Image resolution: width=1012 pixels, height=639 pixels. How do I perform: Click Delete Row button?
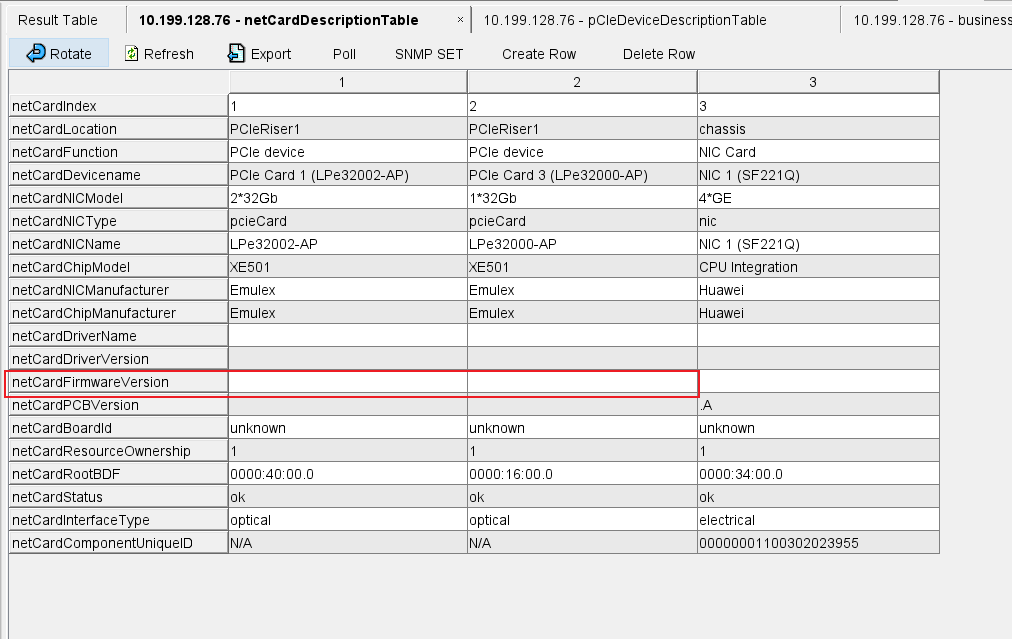pos(659,54)
